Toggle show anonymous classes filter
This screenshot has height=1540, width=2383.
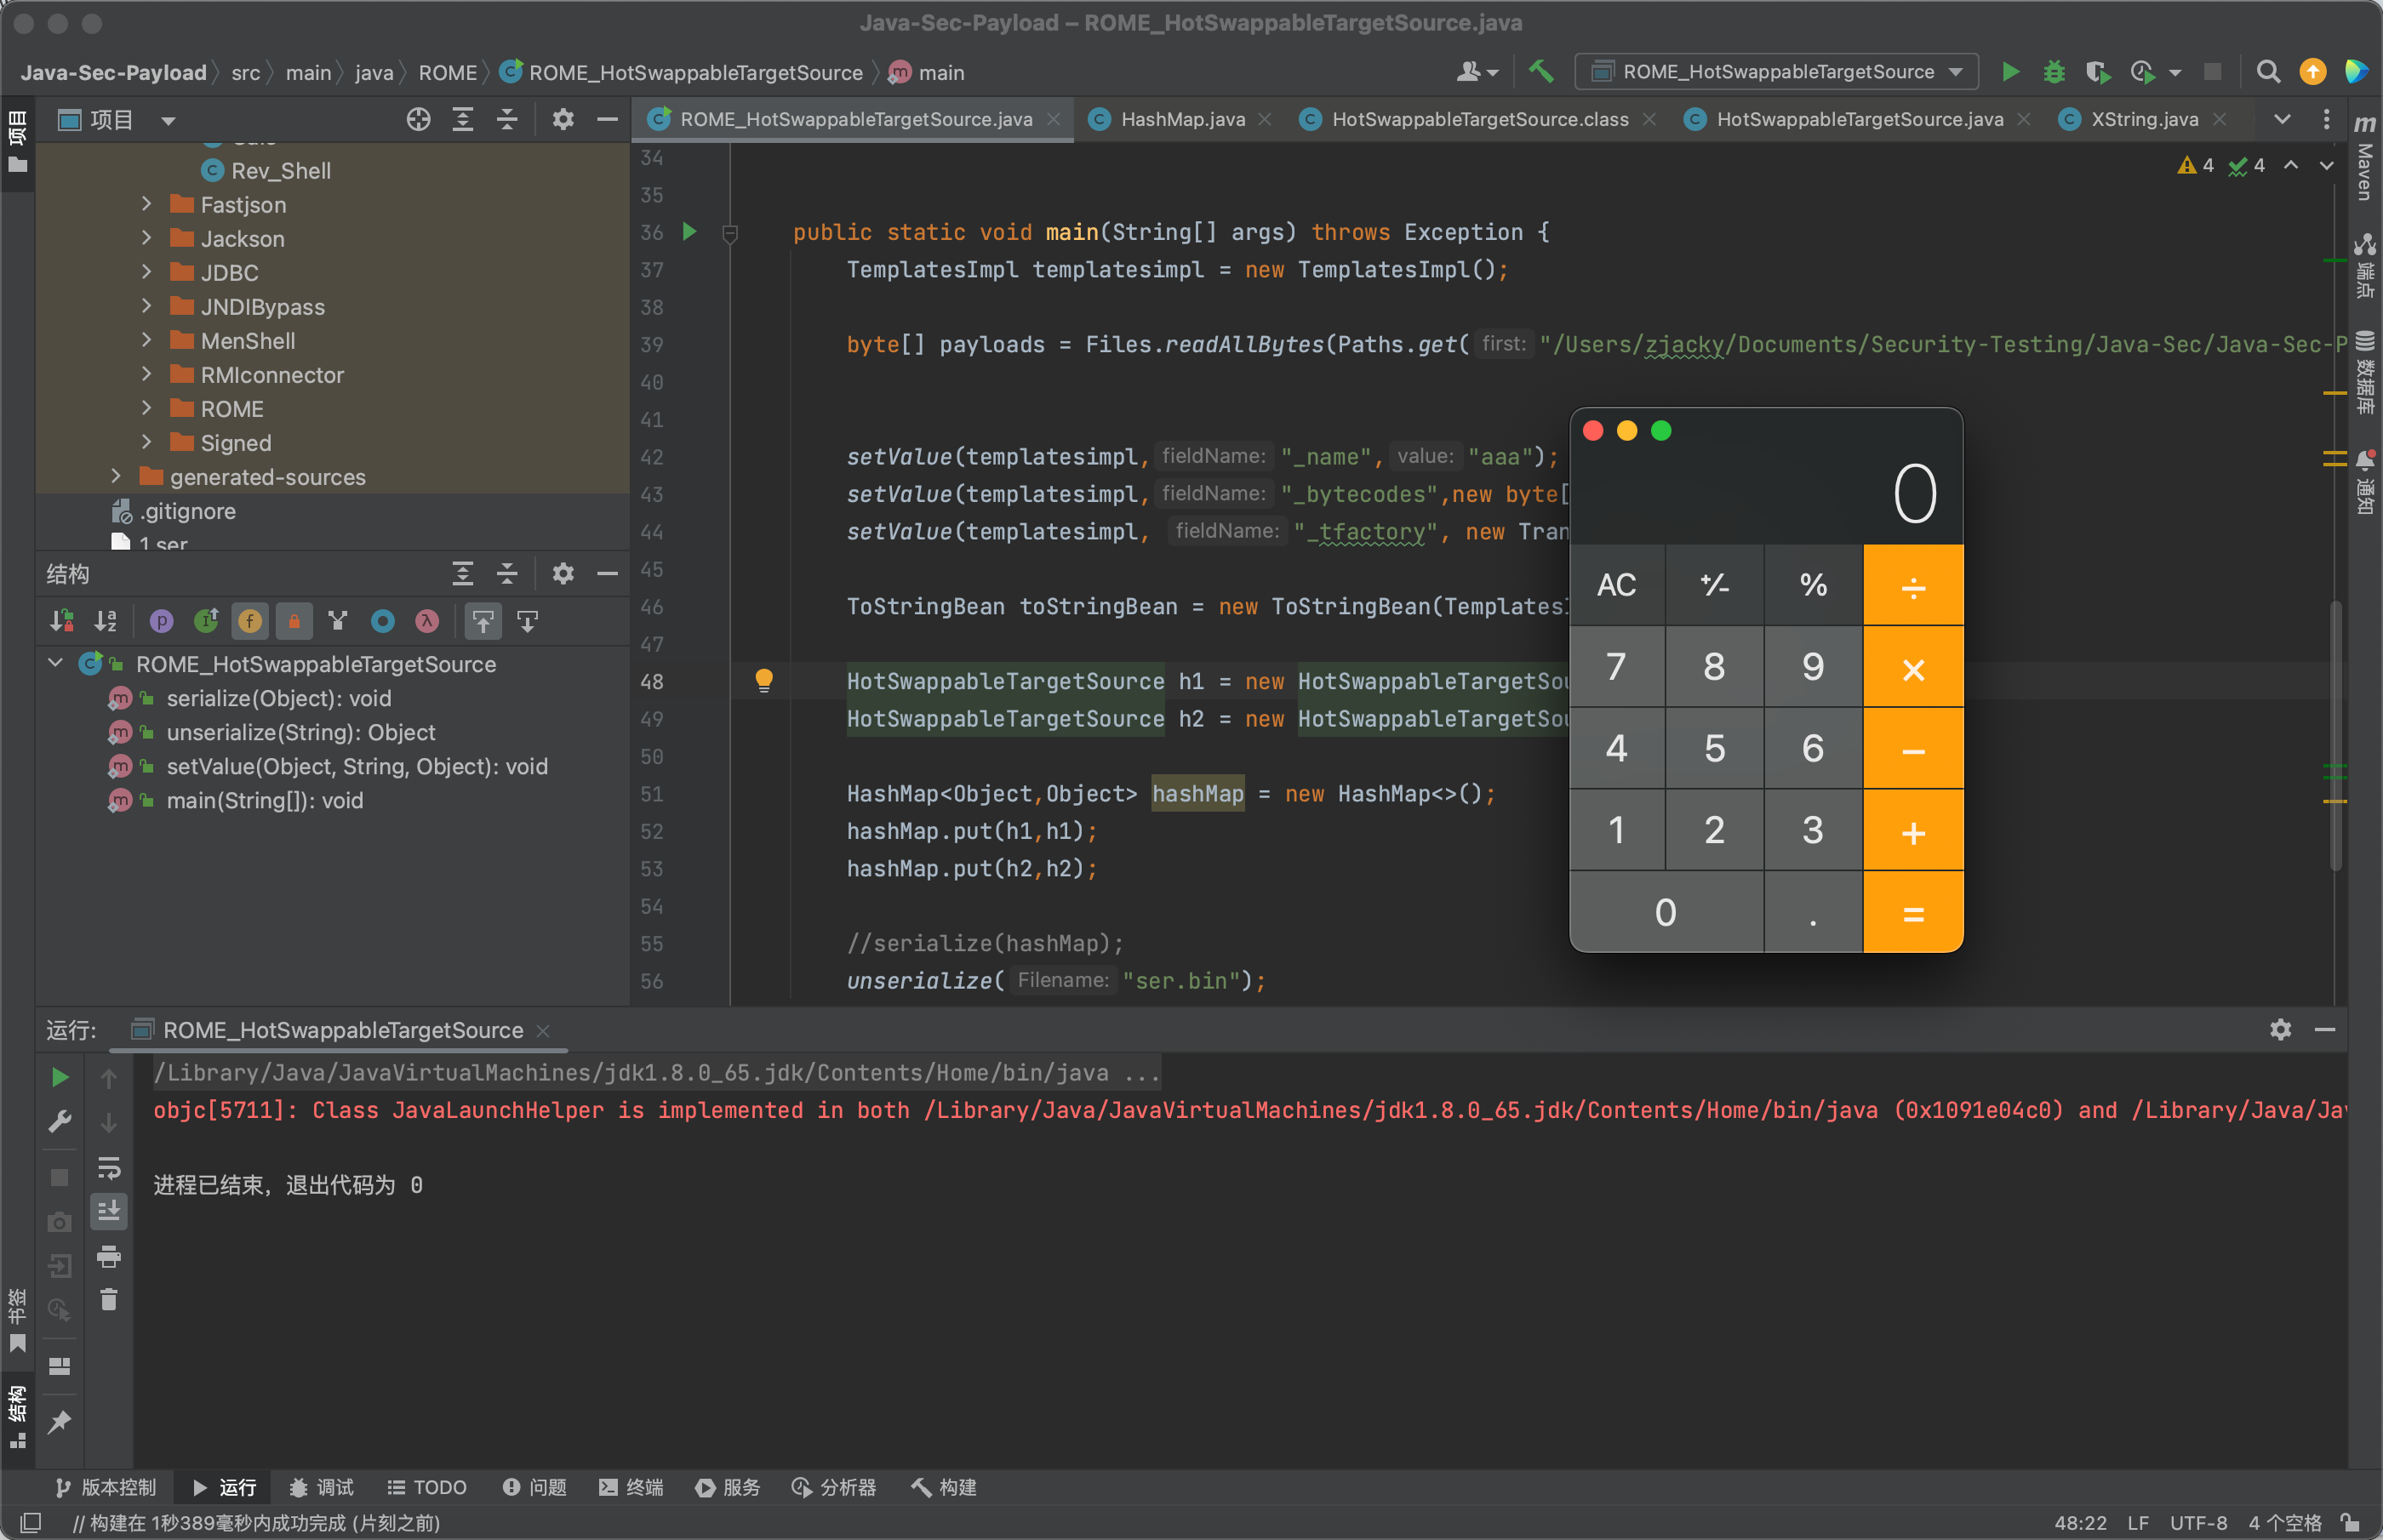coord(383,621)
